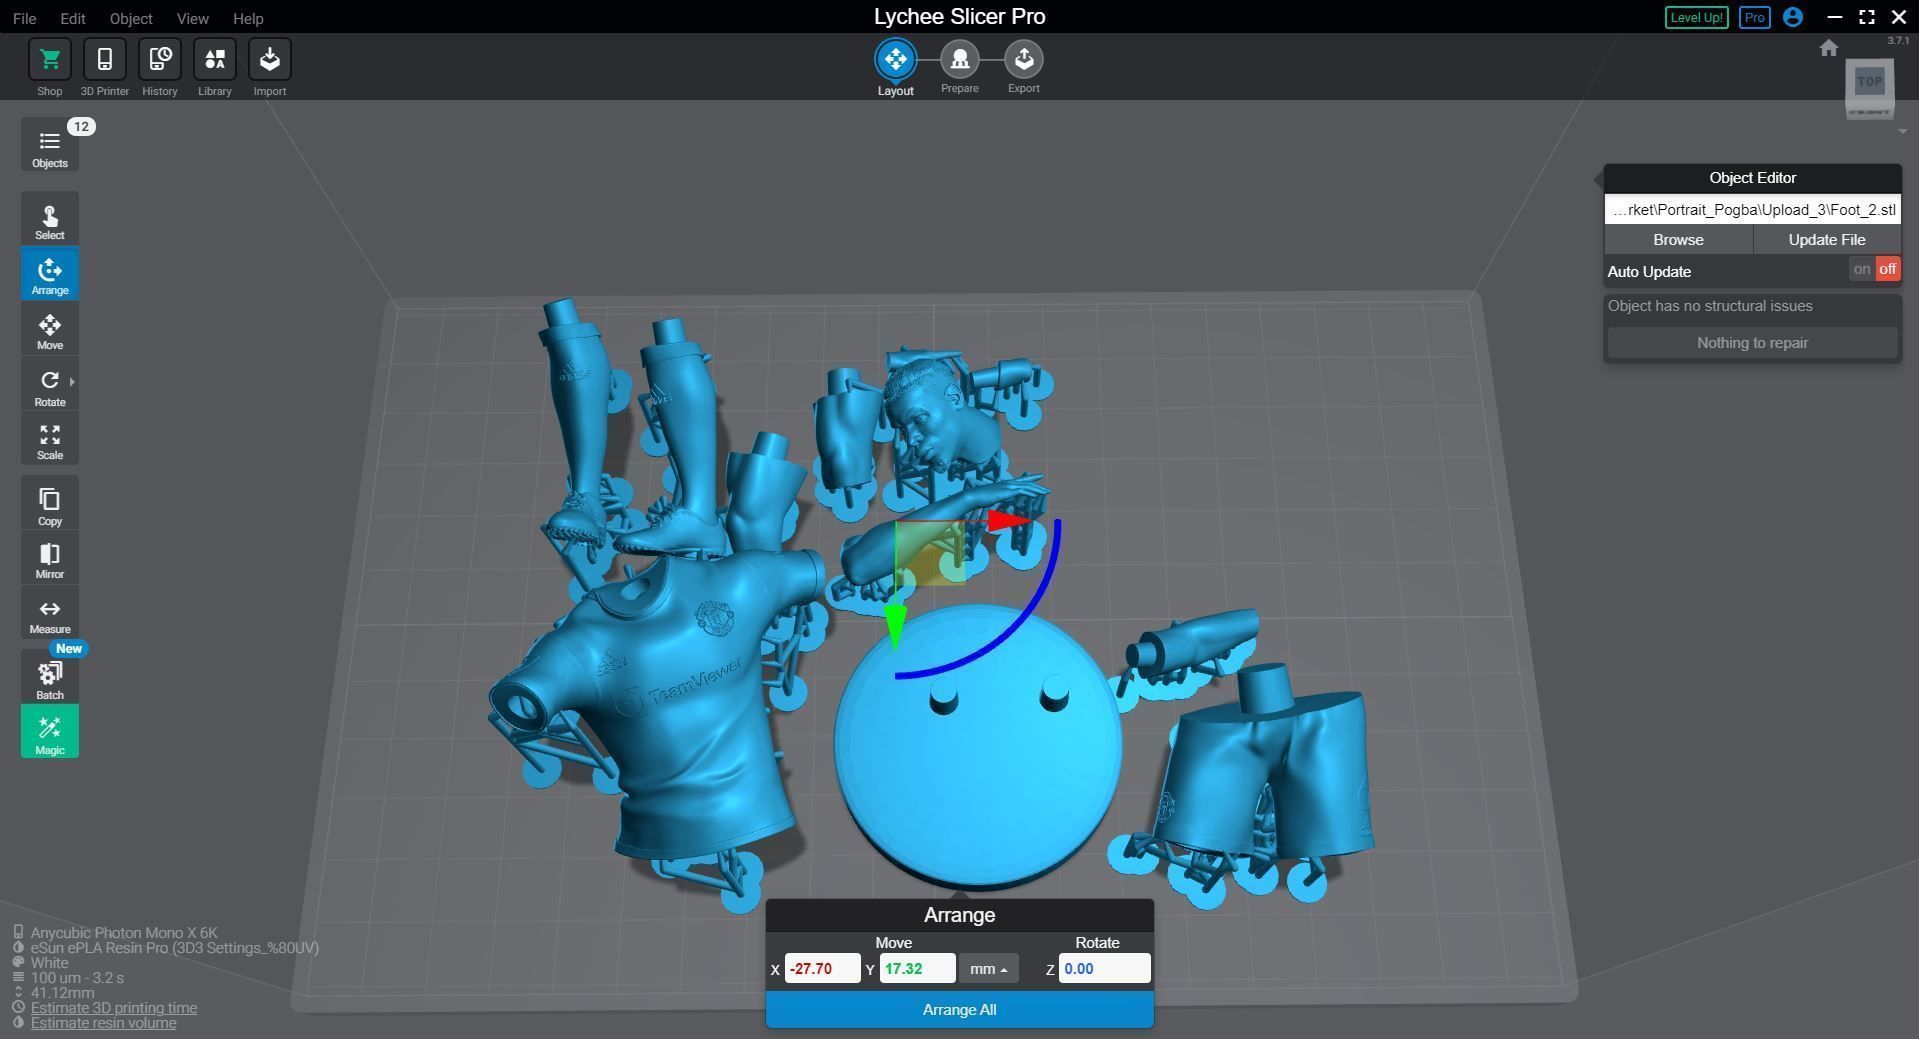Click the 100 um - 3.2 s layer info
This screenshot has height=1039, width=1919.
pos(77,977)
